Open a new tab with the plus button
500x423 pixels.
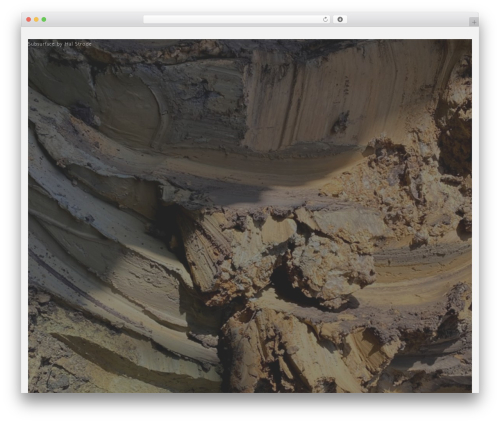click(x=474, y=22)
